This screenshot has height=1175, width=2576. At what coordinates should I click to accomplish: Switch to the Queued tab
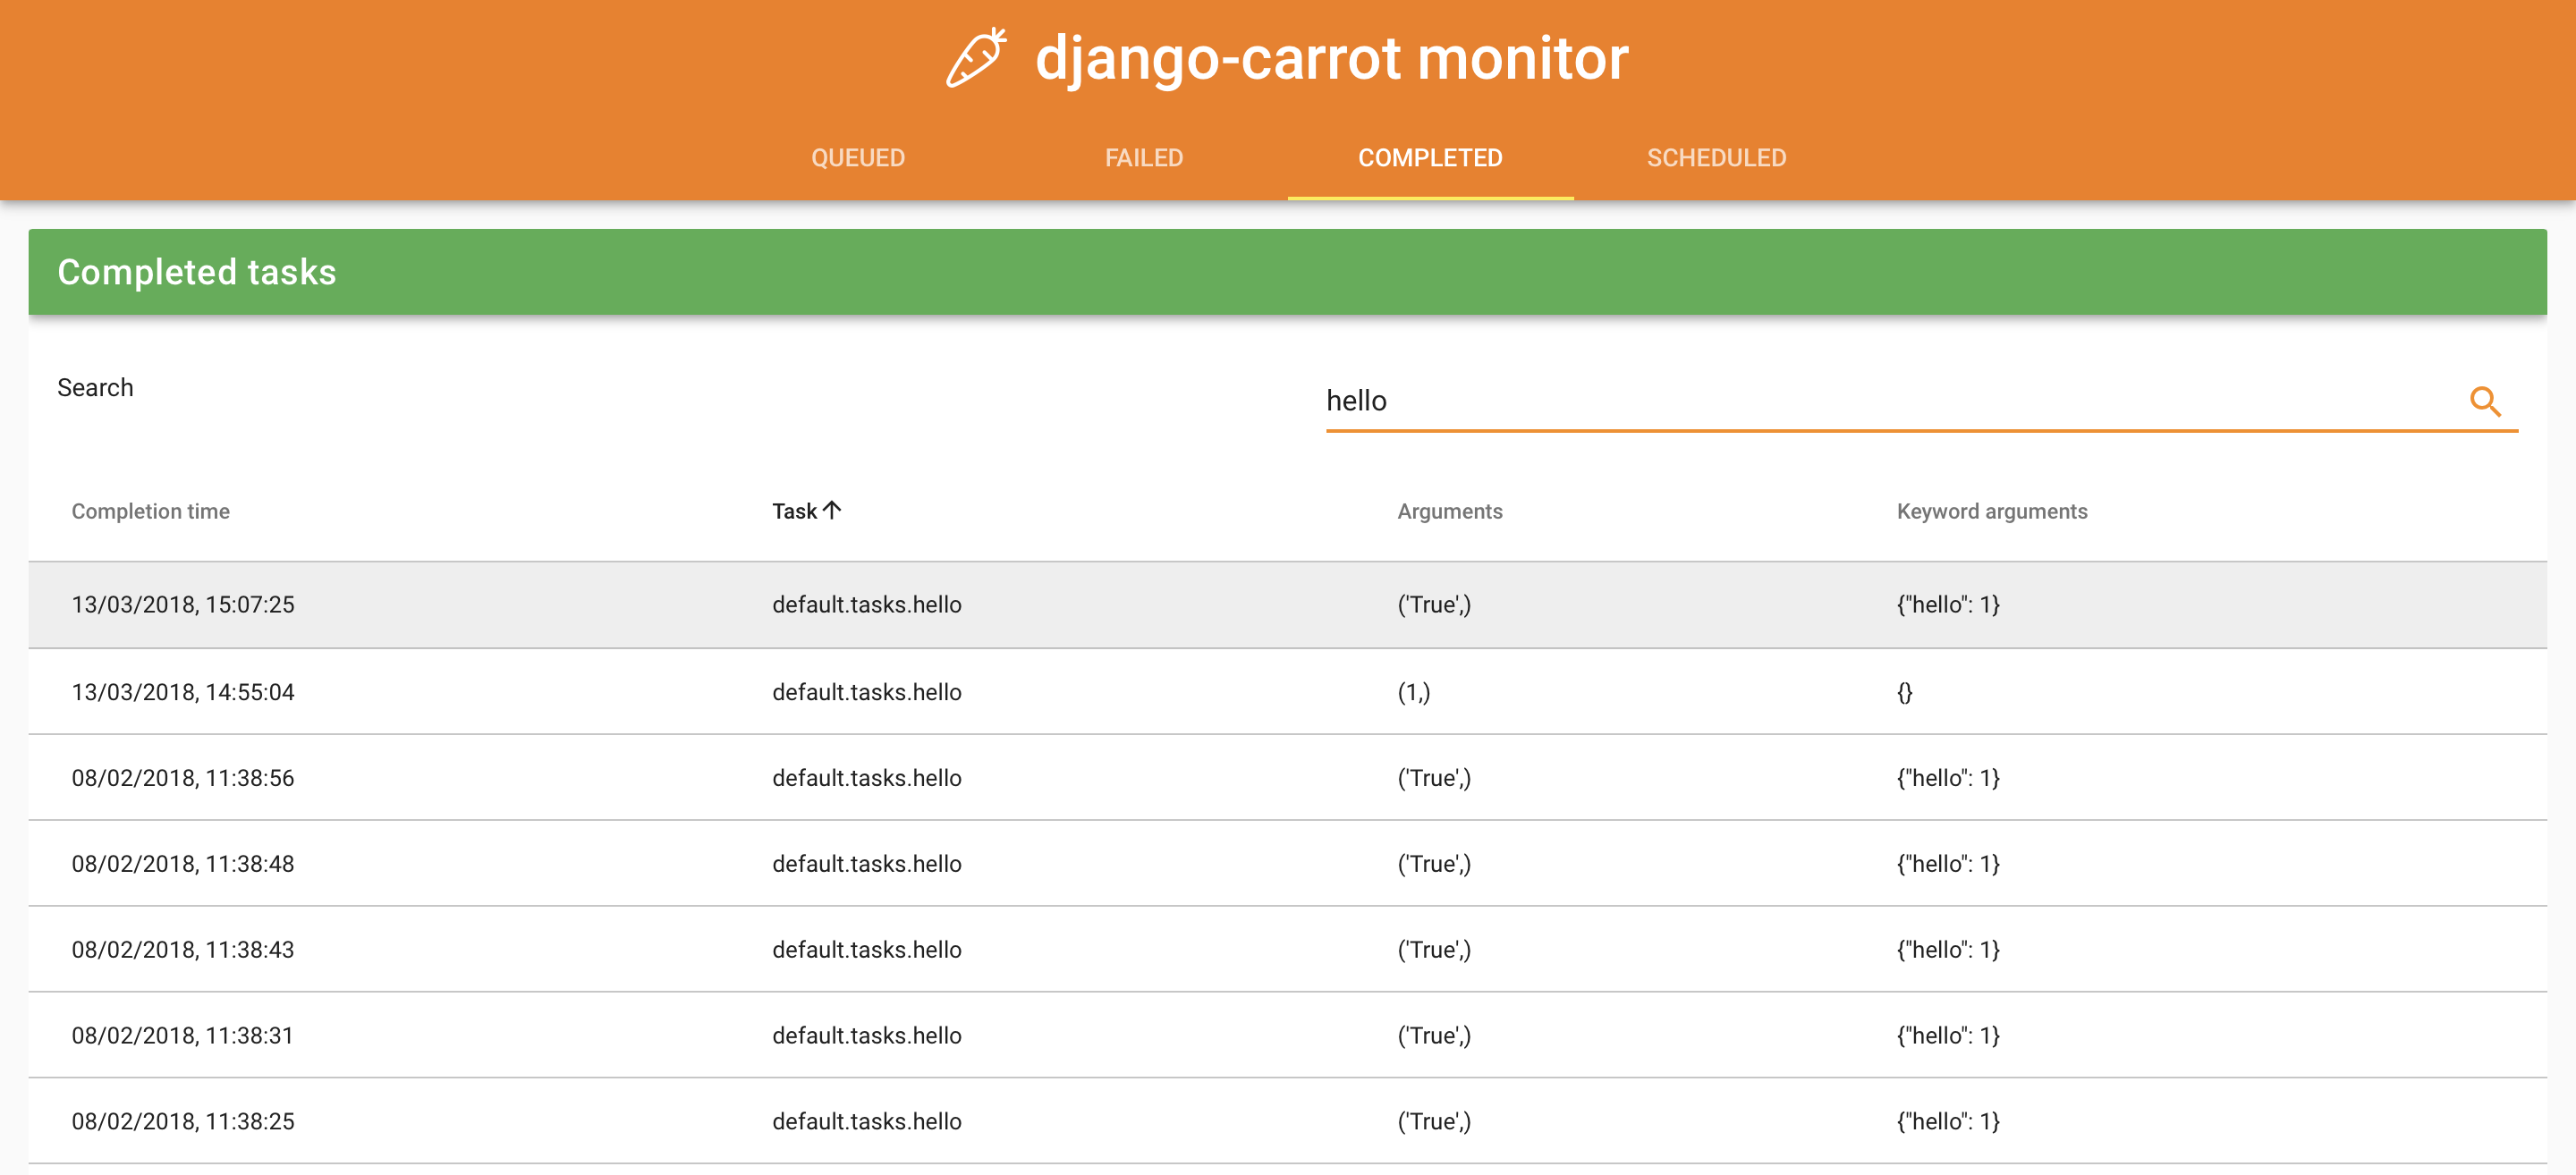point(857,158)
